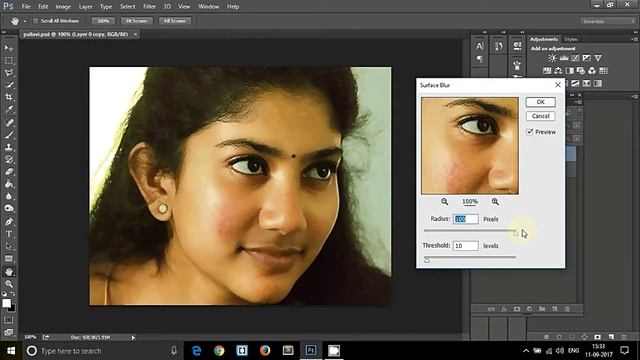Open the Character panel icon
This screenshot has width=640, height=360.
[x=480, y=47]
